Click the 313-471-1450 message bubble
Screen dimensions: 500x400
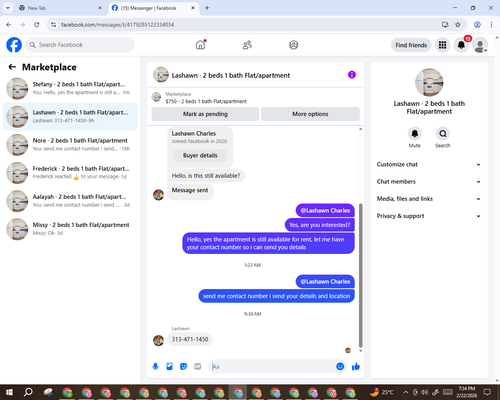[190, 339]
